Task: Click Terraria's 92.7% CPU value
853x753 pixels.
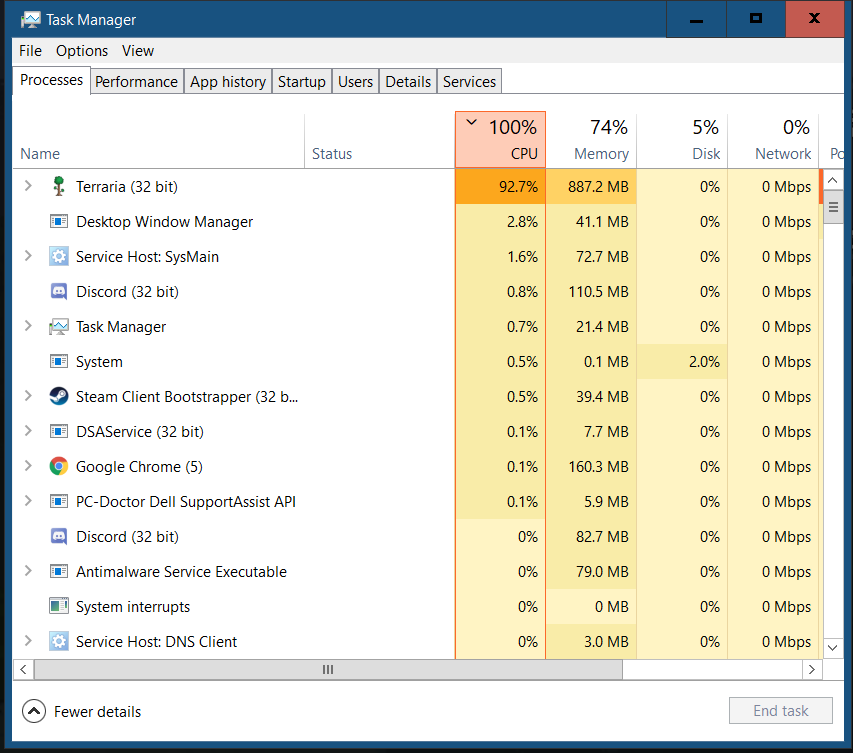Action: click(500, 187)
